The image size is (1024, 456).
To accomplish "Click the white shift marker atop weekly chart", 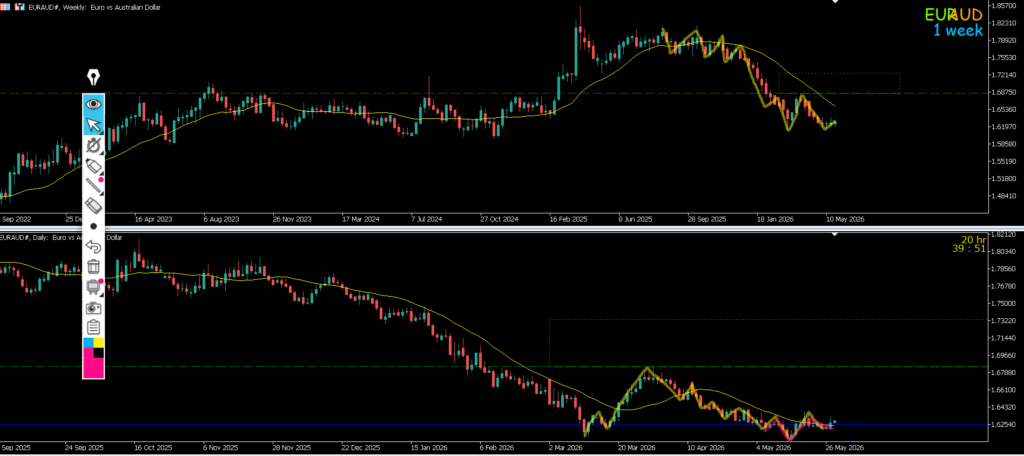I will 834,2.
